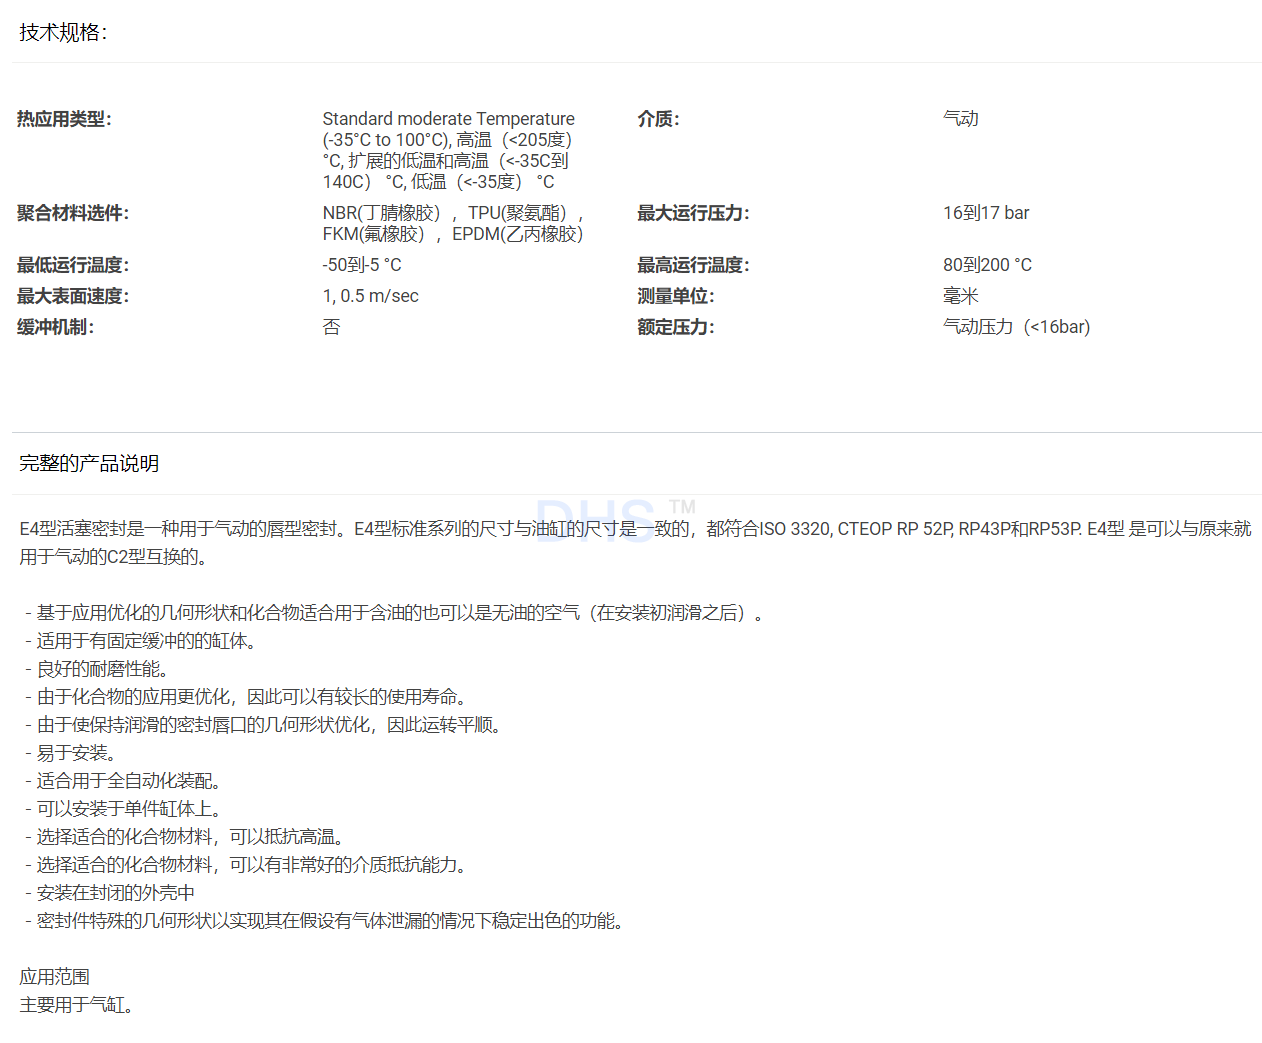Click the 完整的产品说明 section heading
Viewport: 1262px width, 1043px height.
(x=89, y=464)
